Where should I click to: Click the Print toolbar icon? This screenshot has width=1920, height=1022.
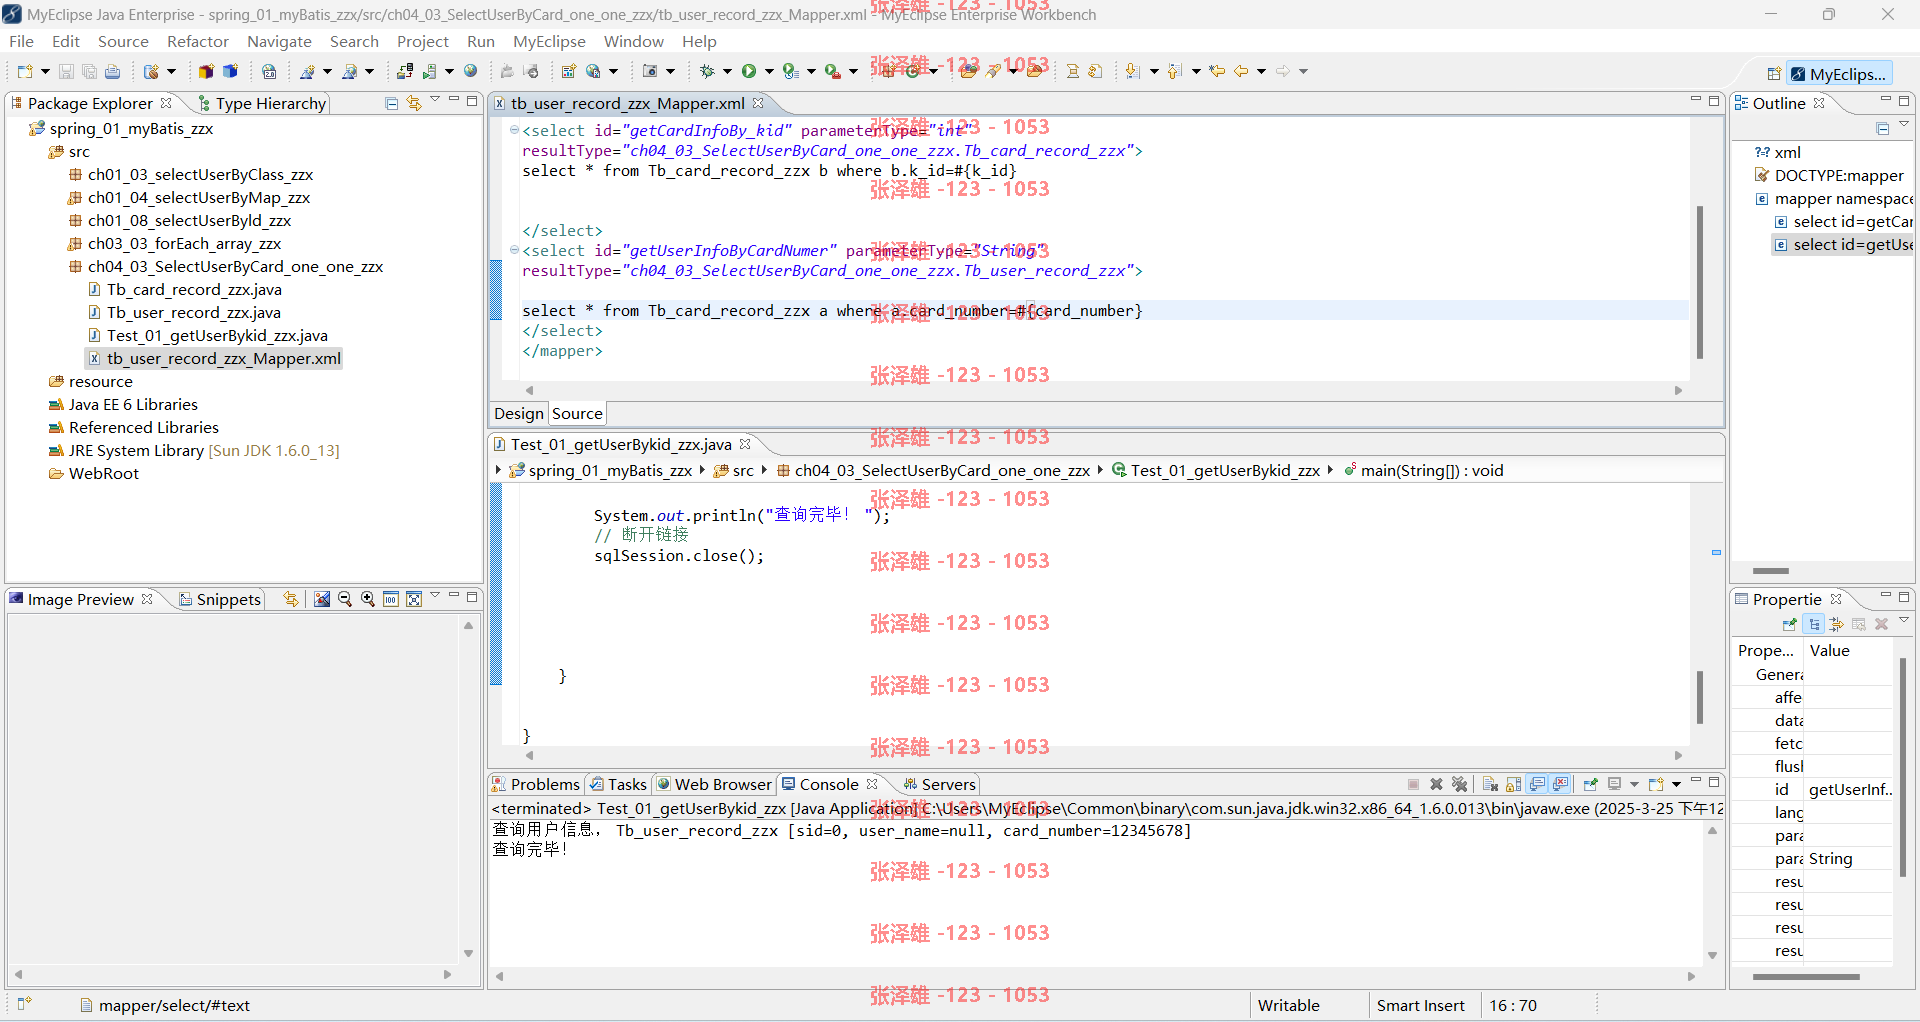(112, 71)
